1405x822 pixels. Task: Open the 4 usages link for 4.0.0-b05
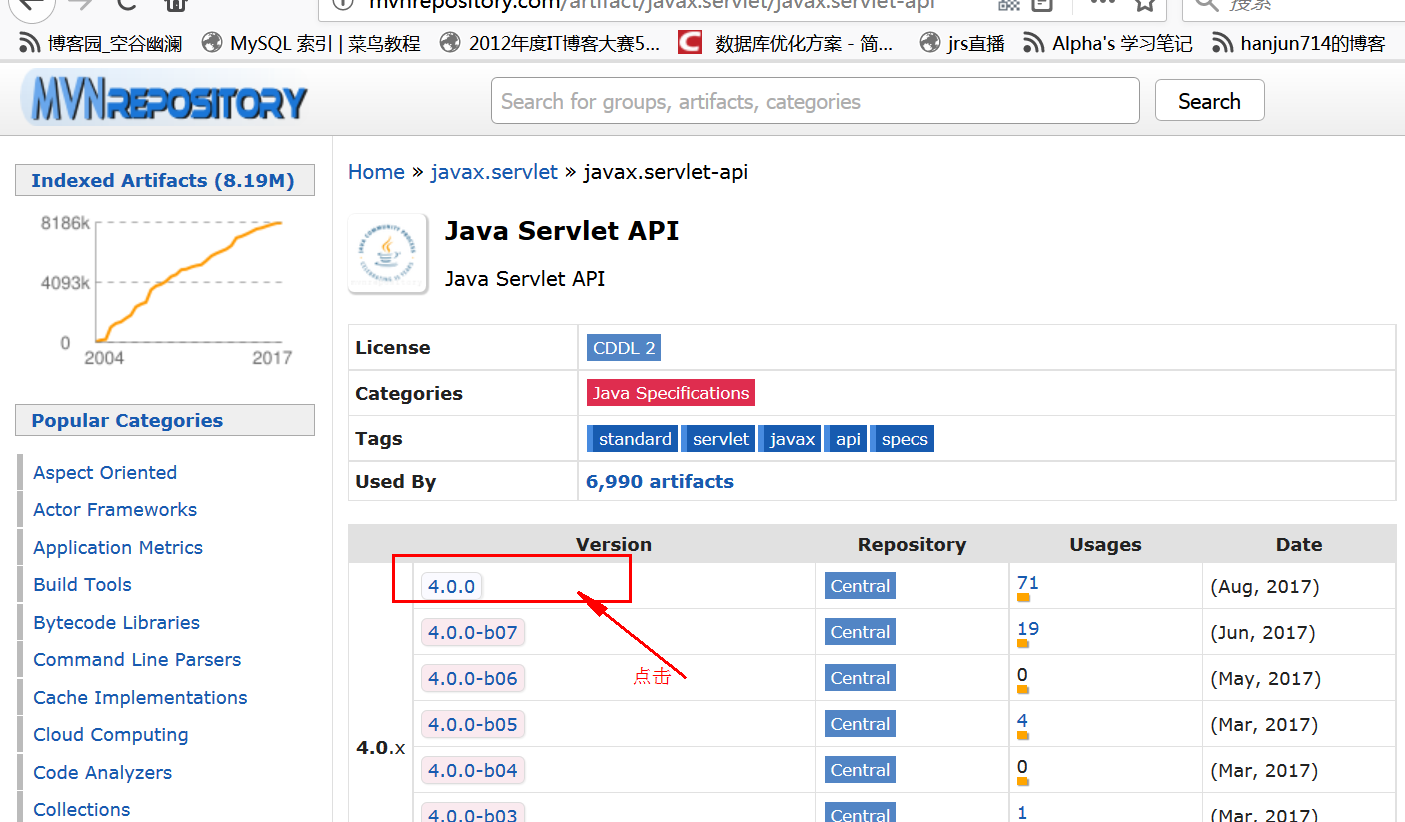pos(1022,721)
